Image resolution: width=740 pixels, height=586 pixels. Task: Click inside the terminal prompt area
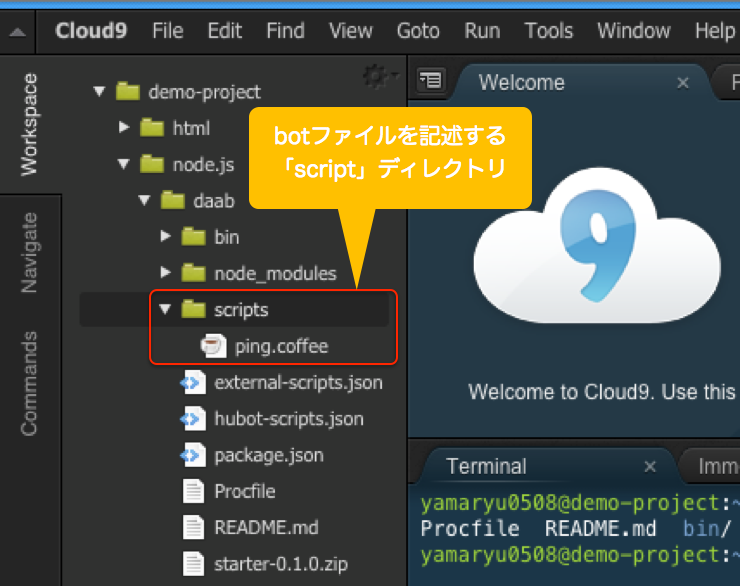click(x=574, y=537)
